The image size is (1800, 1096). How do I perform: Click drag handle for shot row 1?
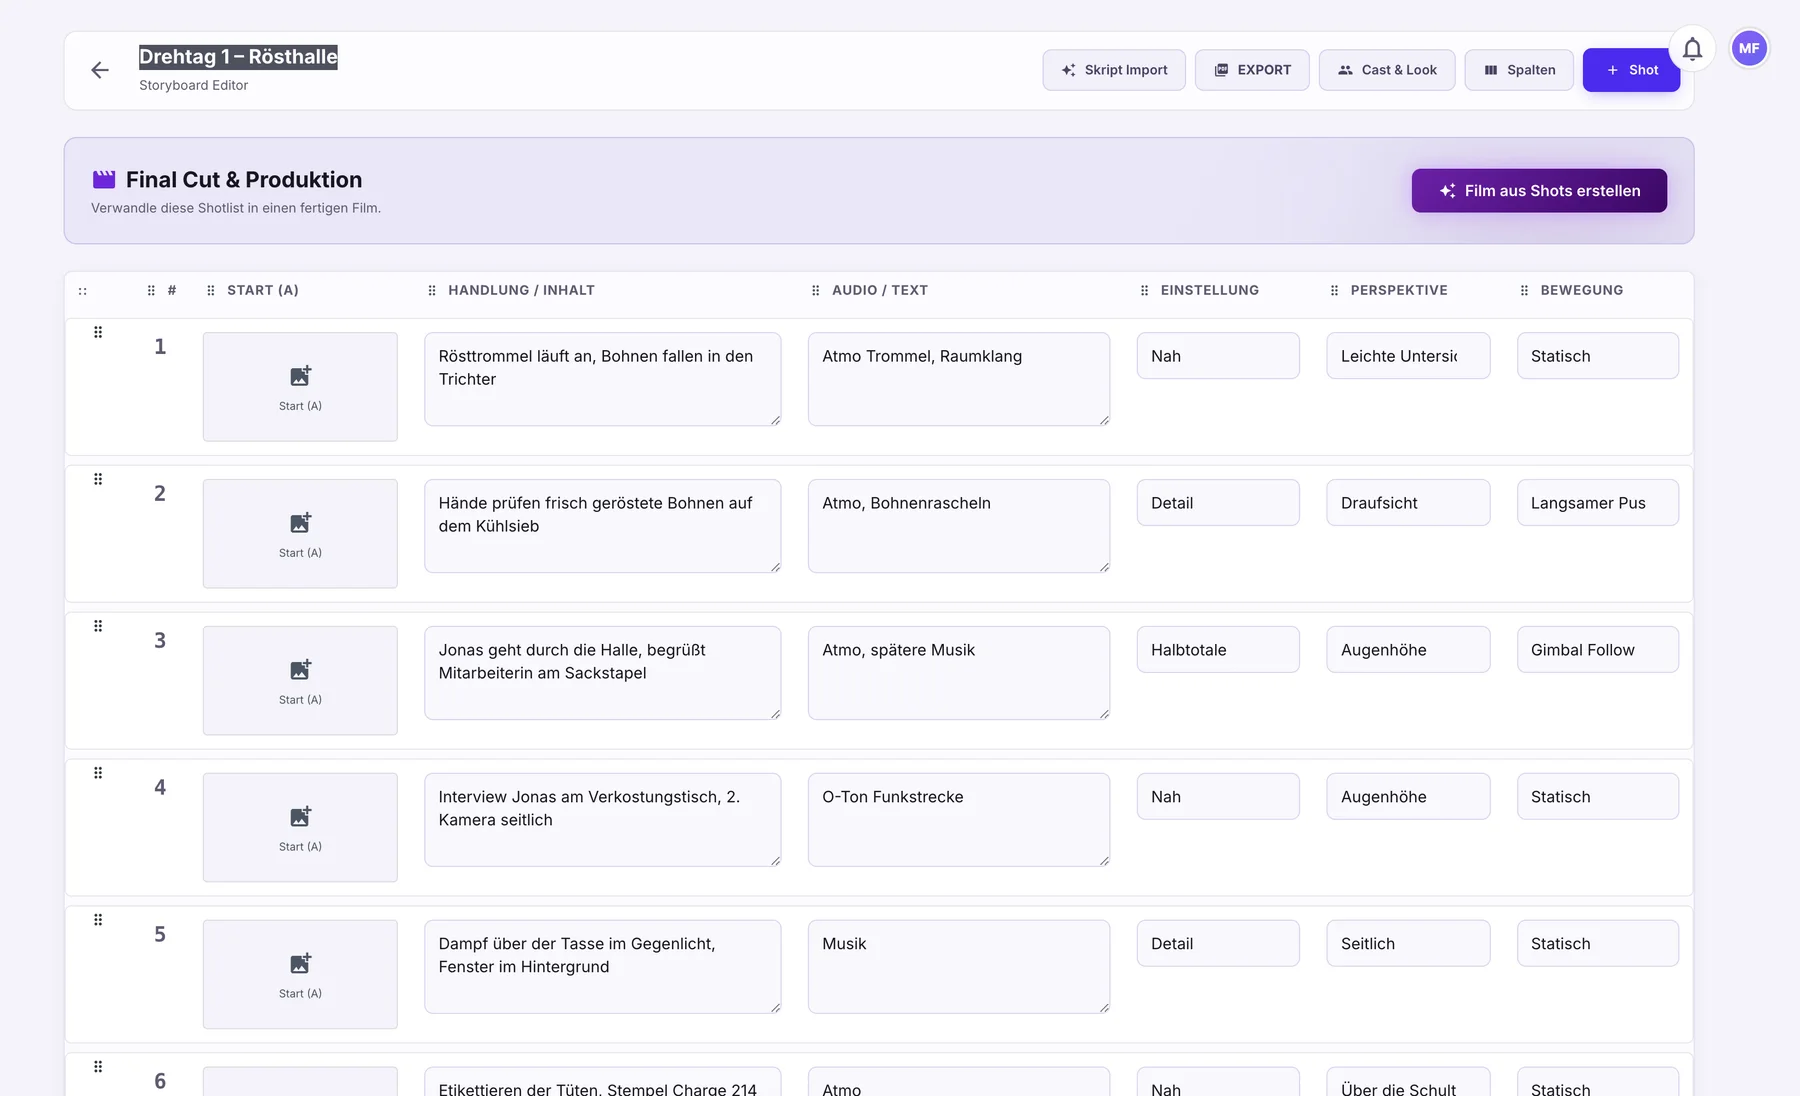98,332
